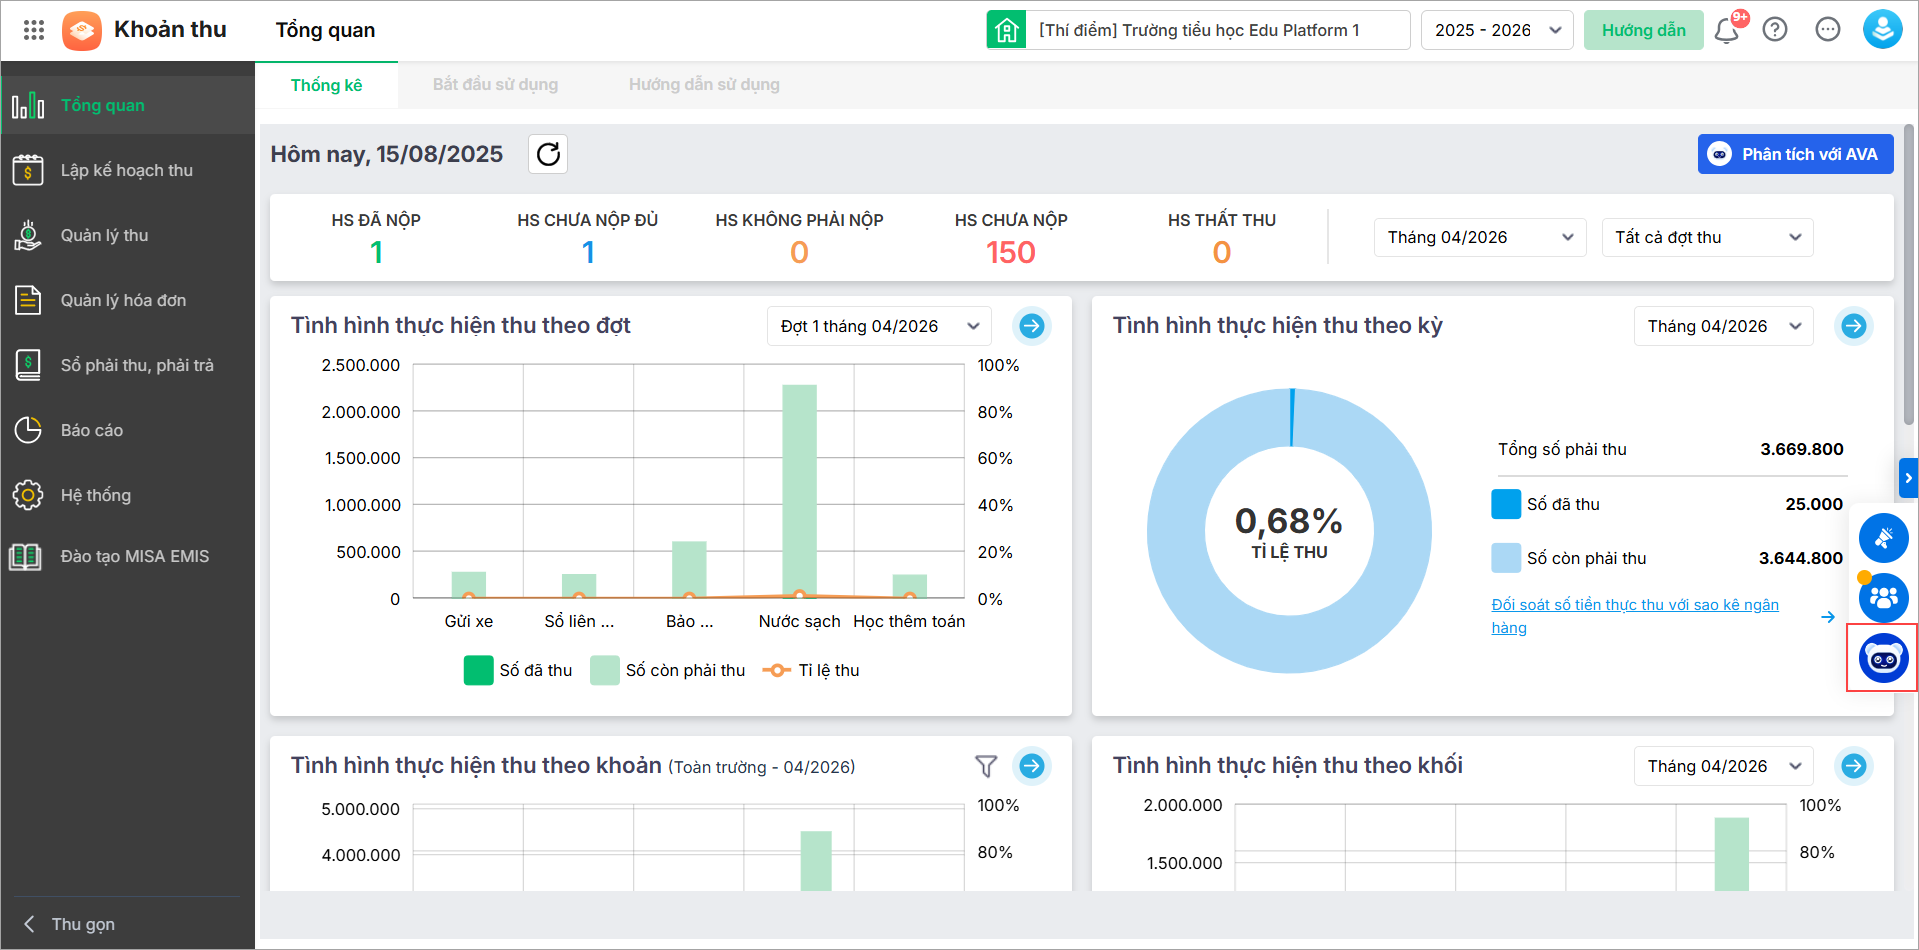
Task: Switch to the Bắt đầu sử dụng tab
Action: 495,85
